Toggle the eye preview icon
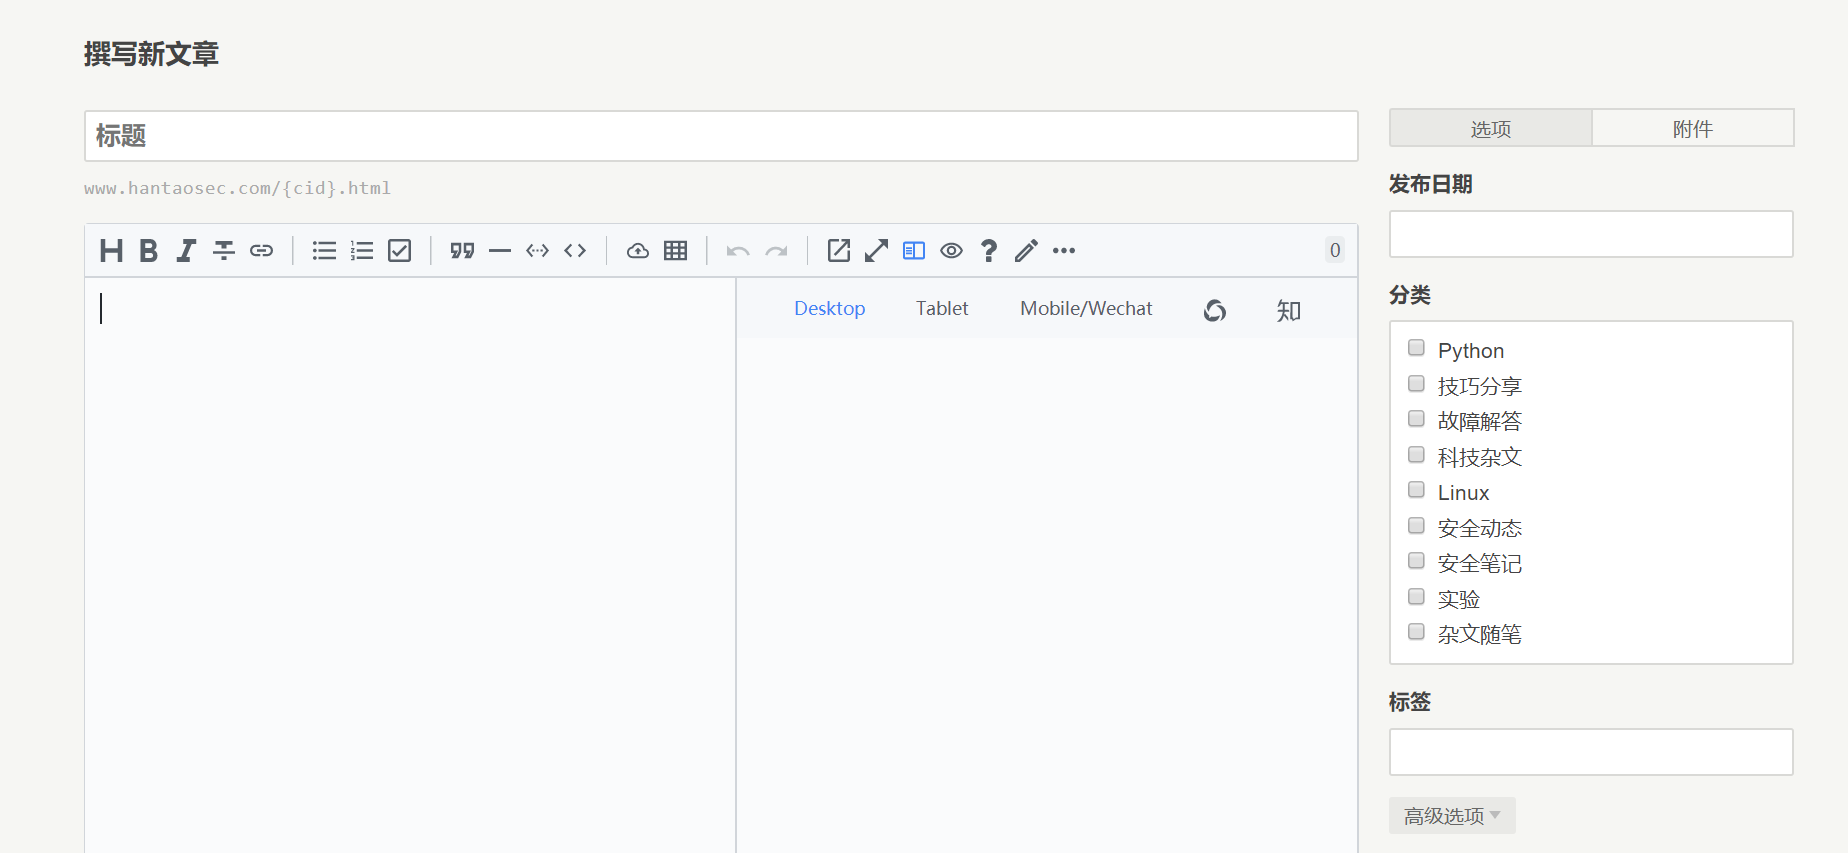1848x853 pixels. 951,251
